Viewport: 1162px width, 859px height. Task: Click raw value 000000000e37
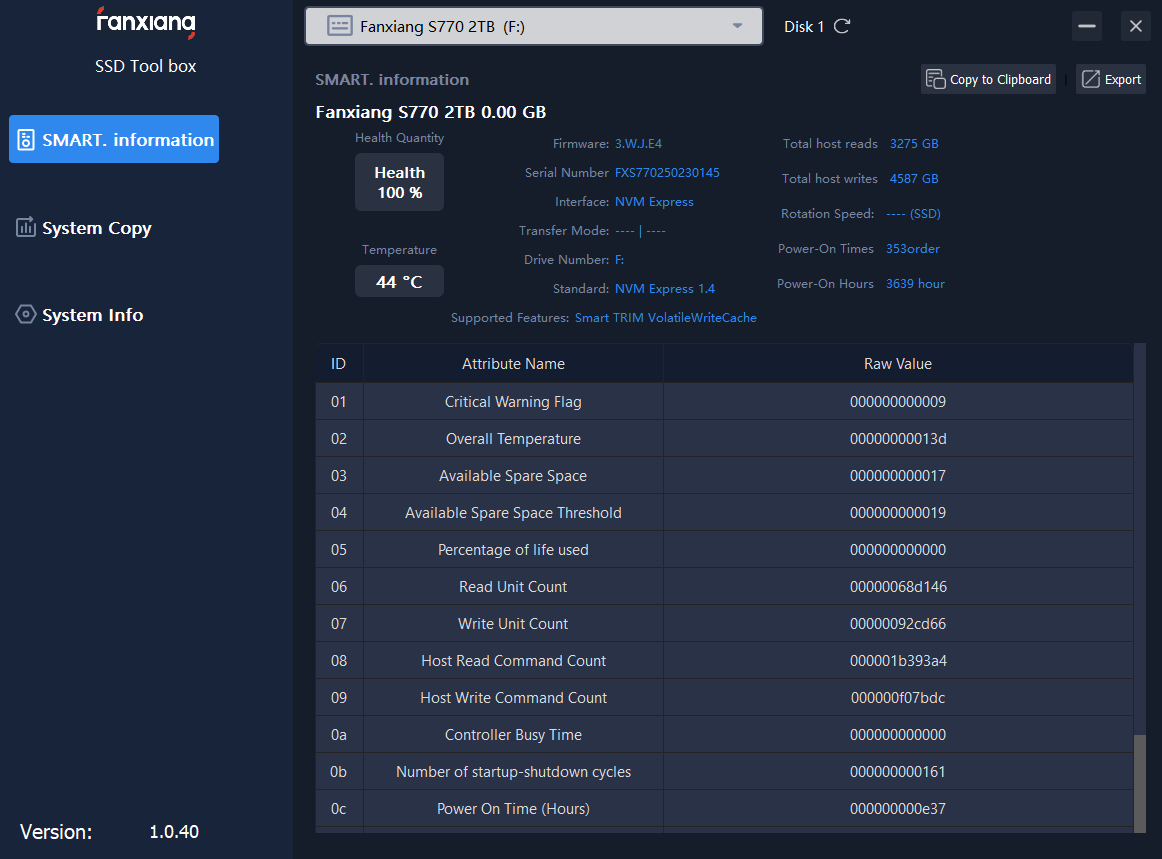[897, 809]
